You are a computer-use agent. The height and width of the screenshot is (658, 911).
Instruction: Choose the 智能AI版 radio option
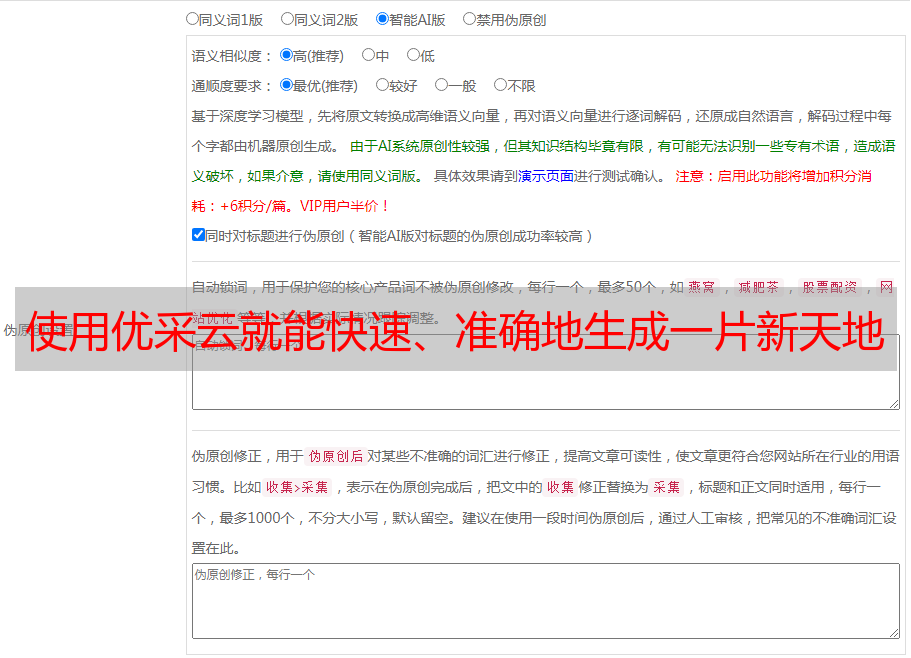point(382,19)
